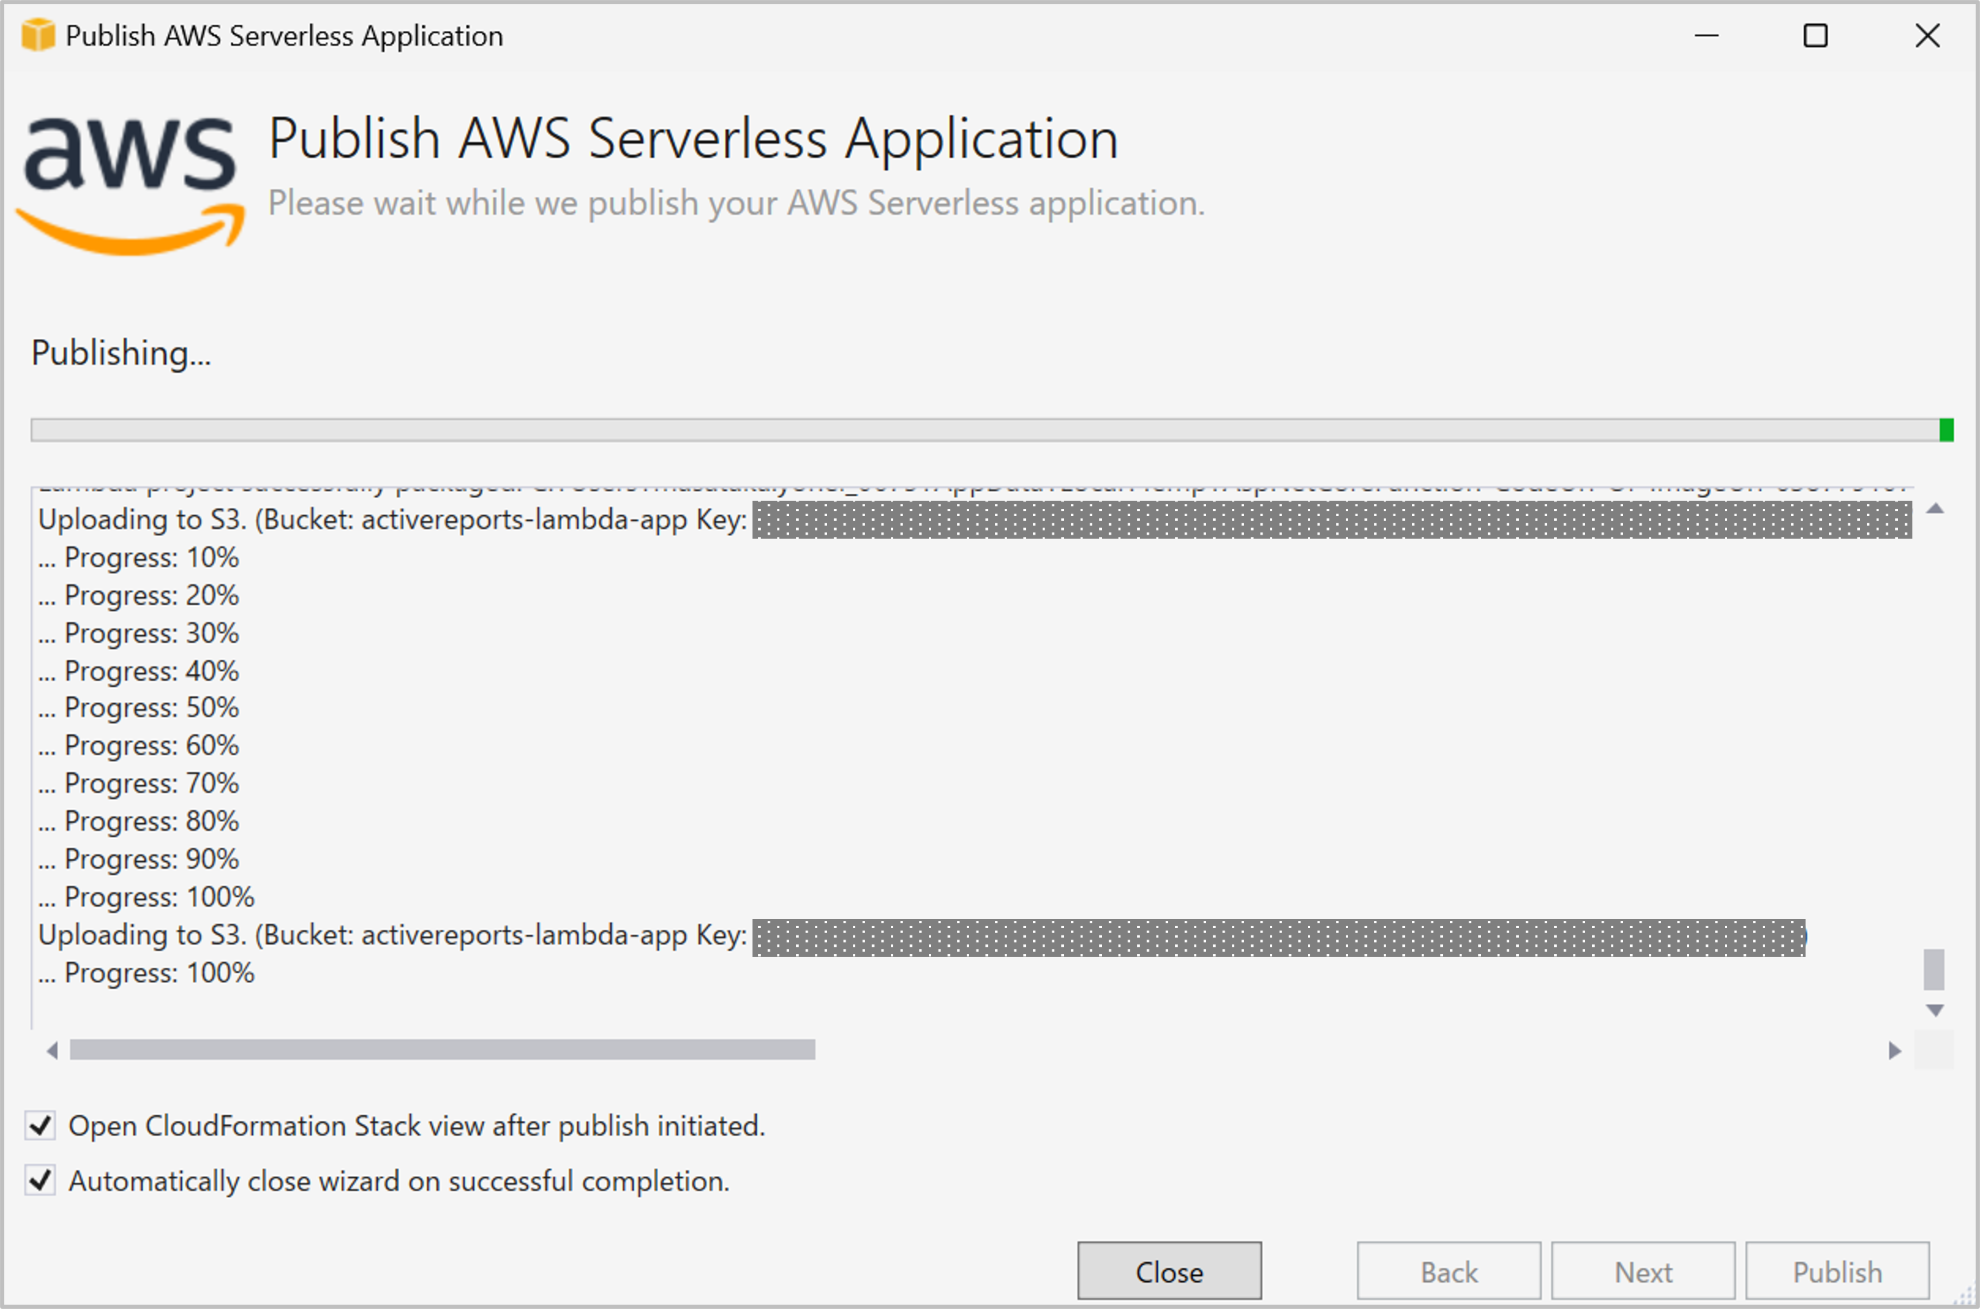The image size is (1980, 1309).
Task: Click 'Open CloudFormation Stack view after publish initiated' label
Action: pos(416,1126)
